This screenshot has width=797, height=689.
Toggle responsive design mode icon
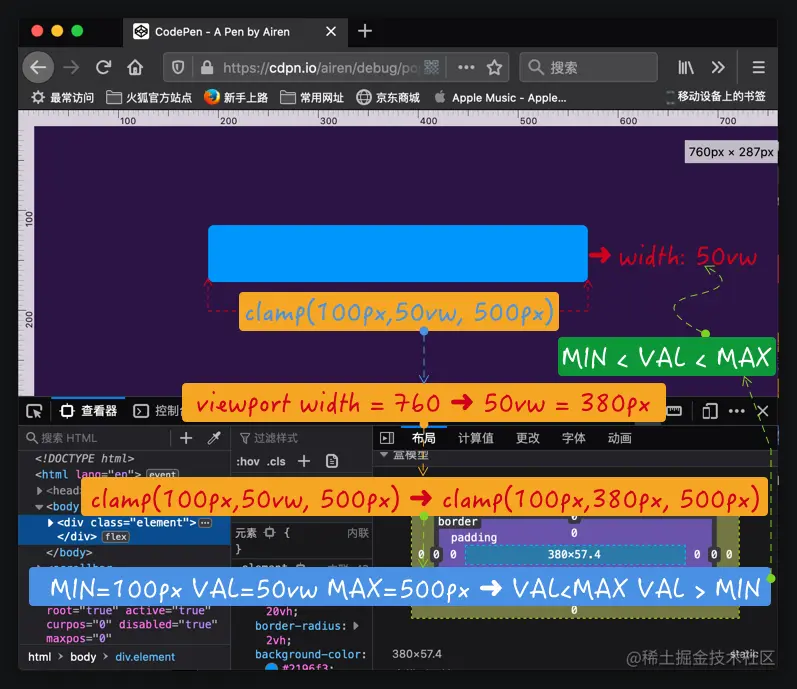[710, 411]
